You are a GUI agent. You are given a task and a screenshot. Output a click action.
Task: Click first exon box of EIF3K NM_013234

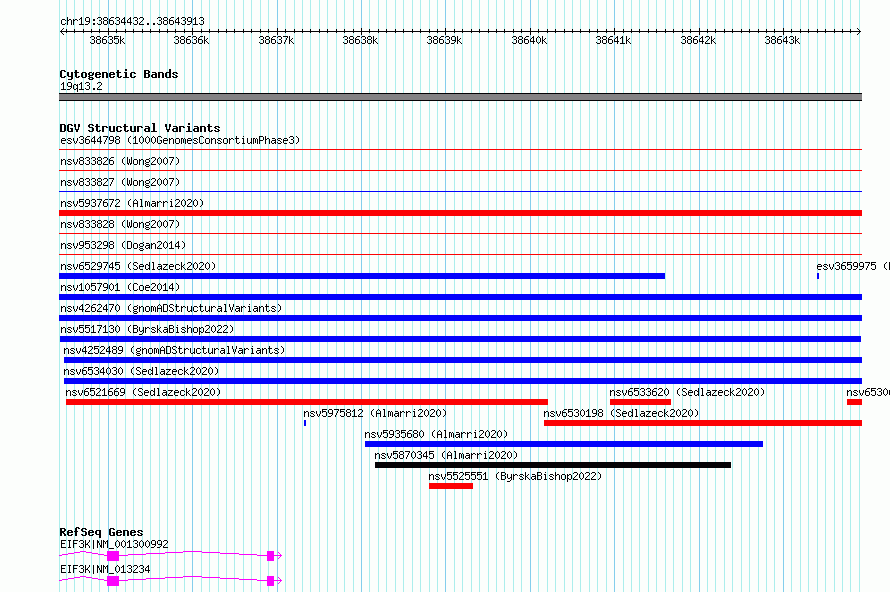tap(113, 581)
